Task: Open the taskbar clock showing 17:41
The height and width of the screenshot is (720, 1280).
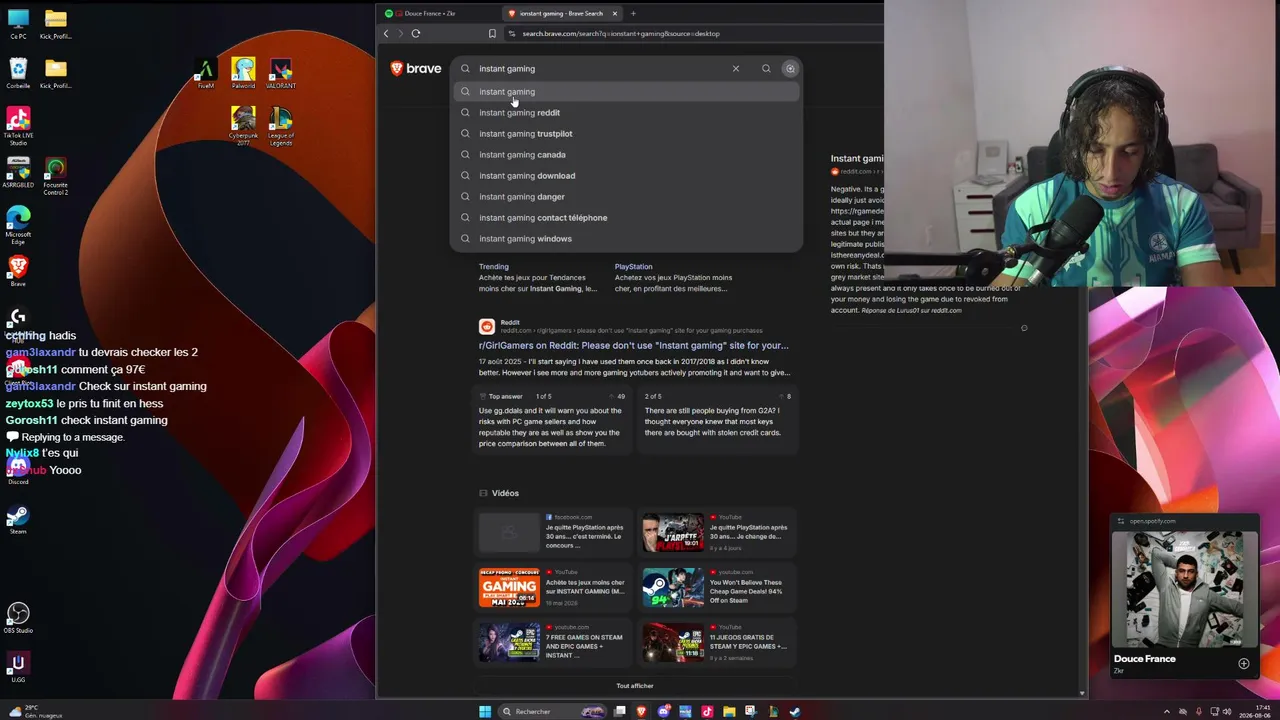Action: [1254, 711]
